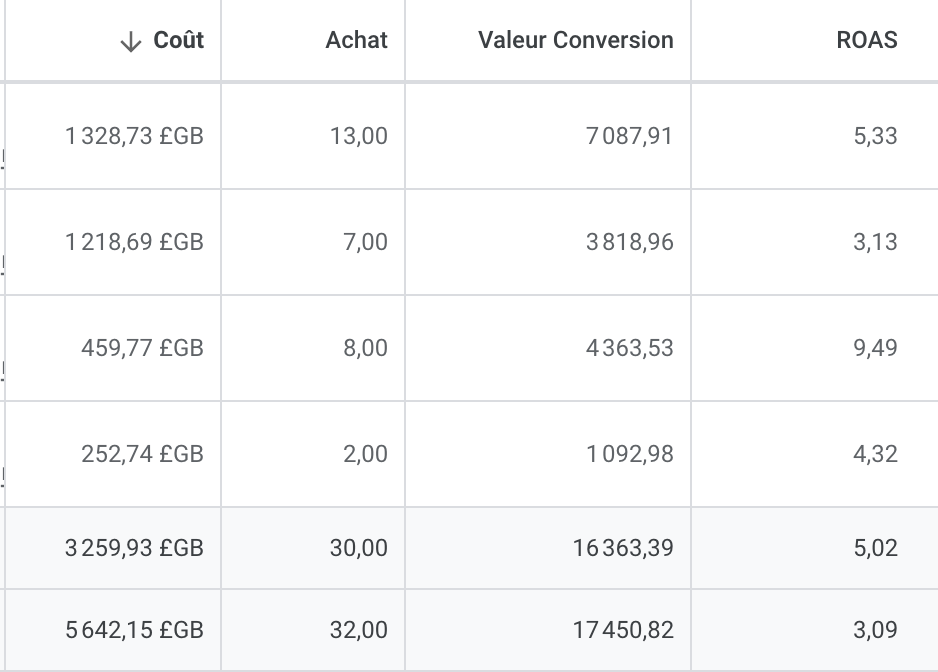Select the 17 450,82 conversion value total
This screenshot has height=672, width=938.
(622, 630)
